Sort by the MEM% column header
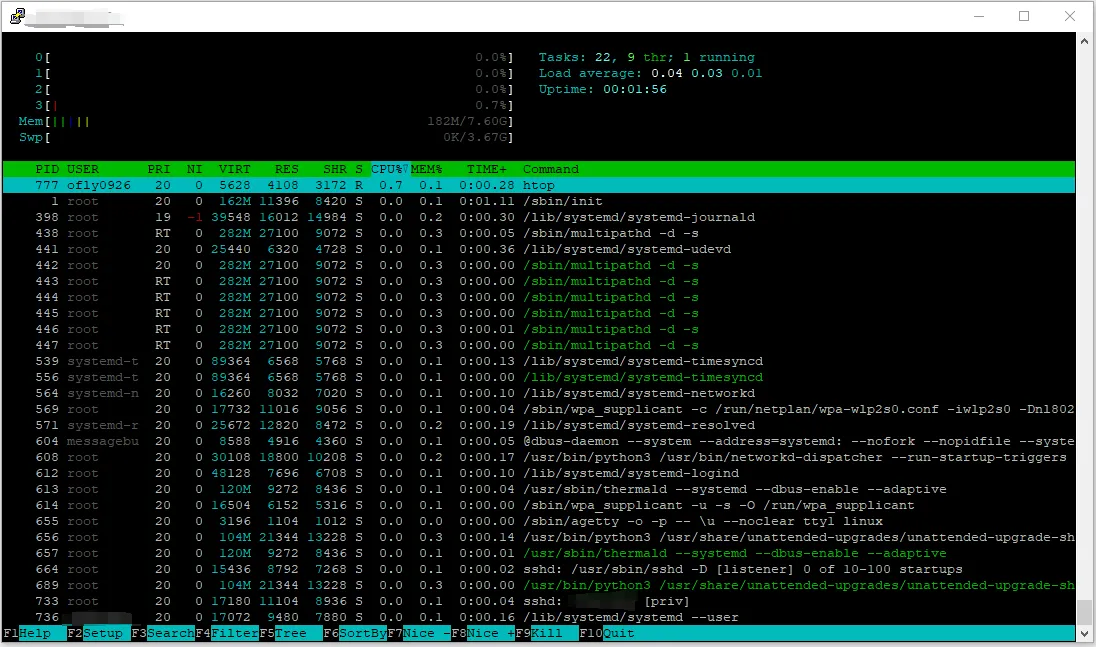Viewport: 1096px width, 647px height. coord(426,169)
